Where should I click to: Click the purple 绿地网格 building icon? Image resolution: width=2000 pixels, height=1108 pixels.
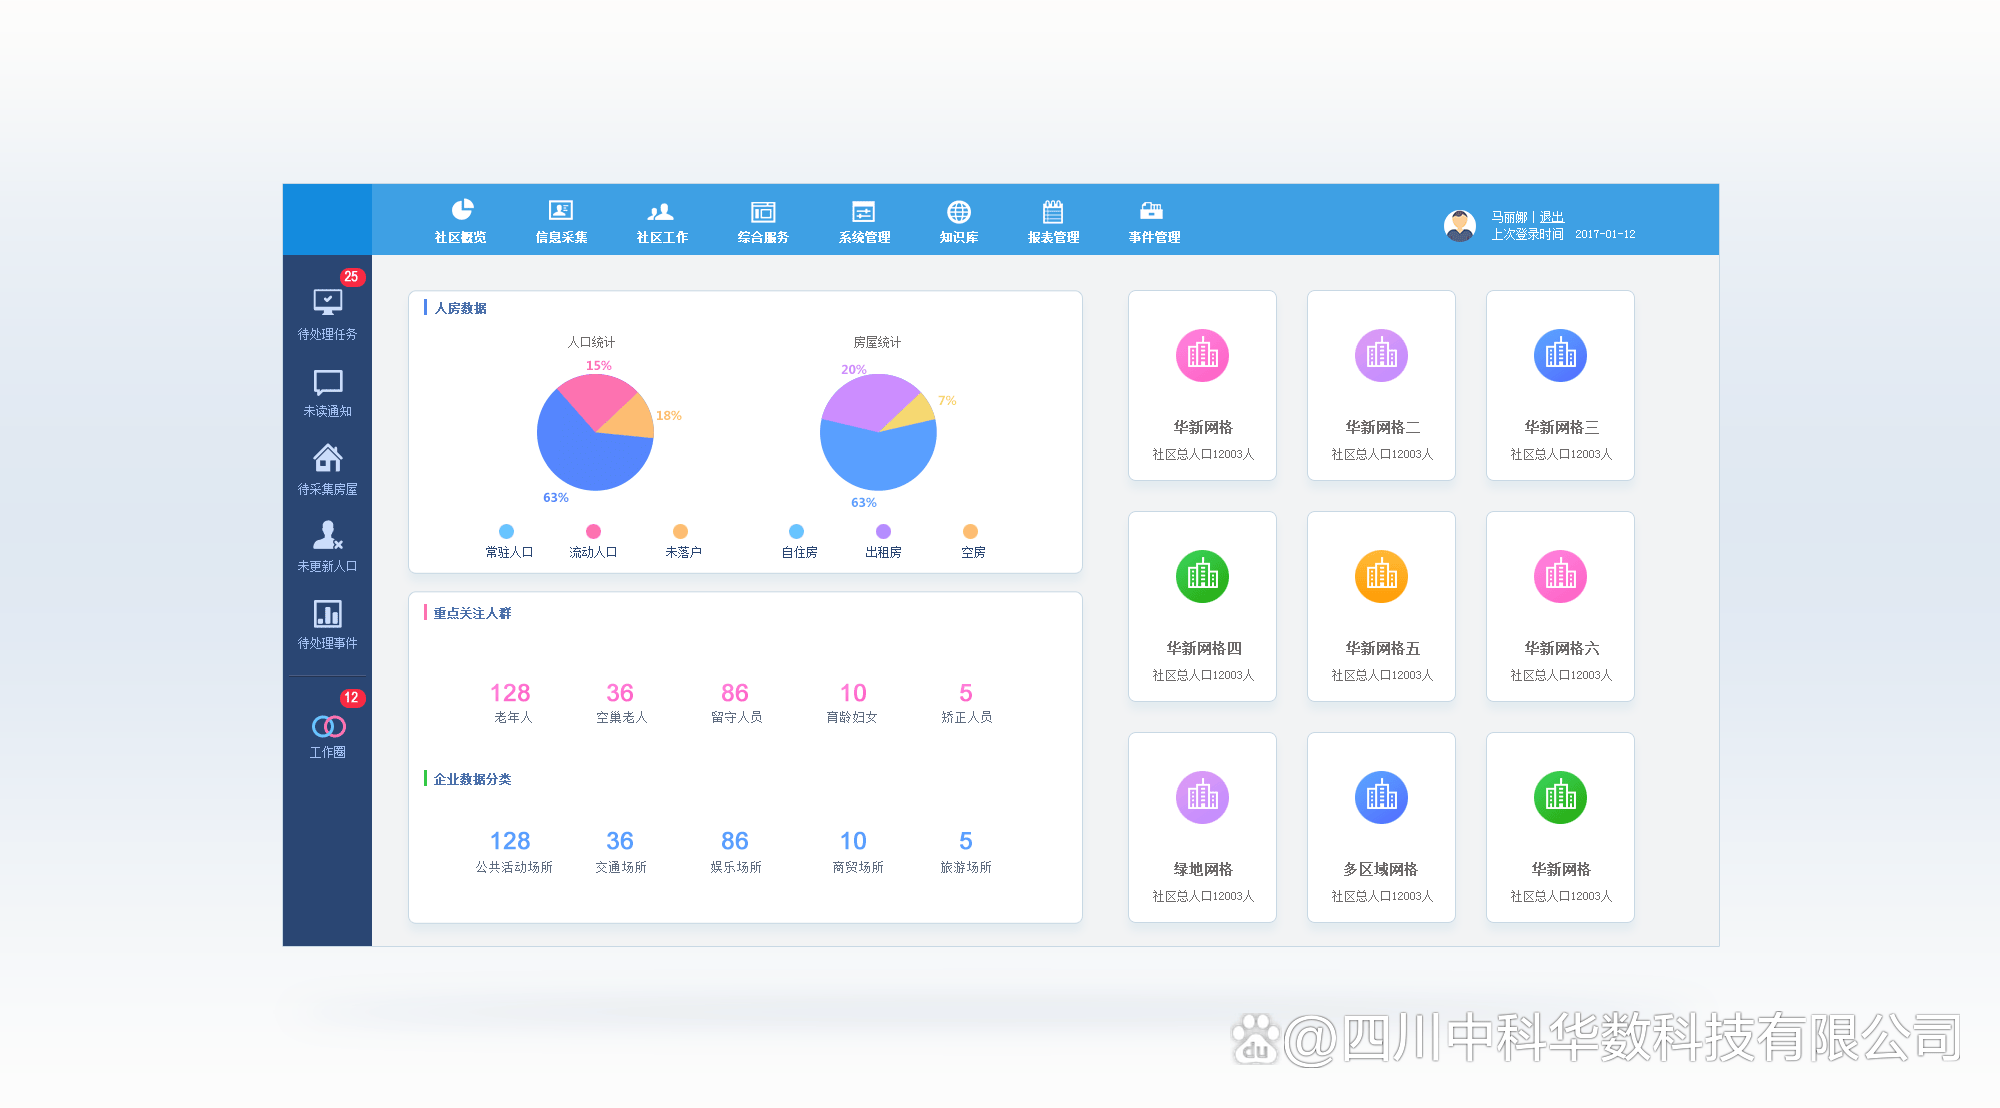click(x=1202, y=797)
